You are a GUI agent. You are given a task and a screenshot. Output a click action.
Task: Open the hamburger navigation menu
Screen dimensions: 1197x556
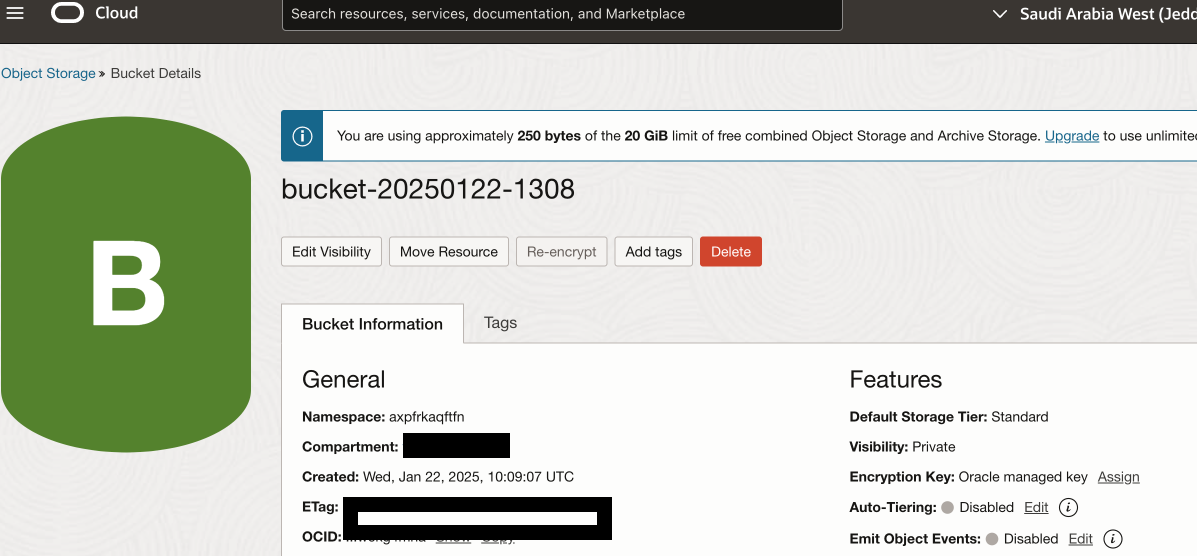coord(15,13)
